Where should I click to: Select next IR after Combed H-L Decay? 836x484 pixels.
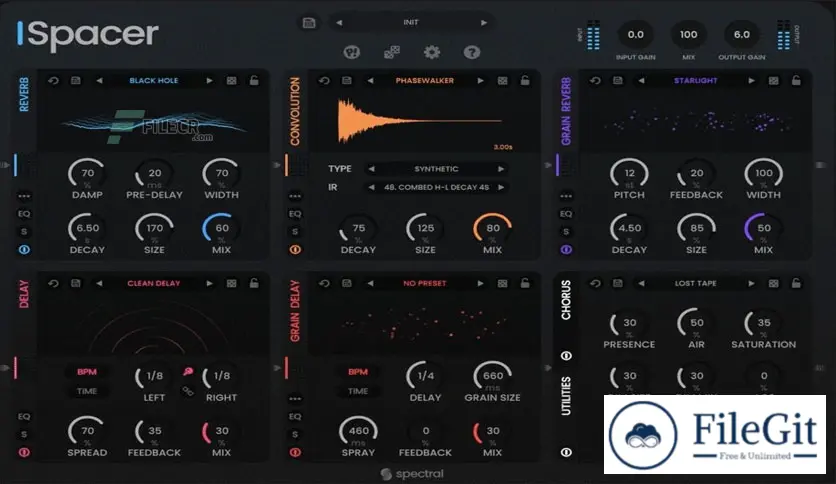501,188
